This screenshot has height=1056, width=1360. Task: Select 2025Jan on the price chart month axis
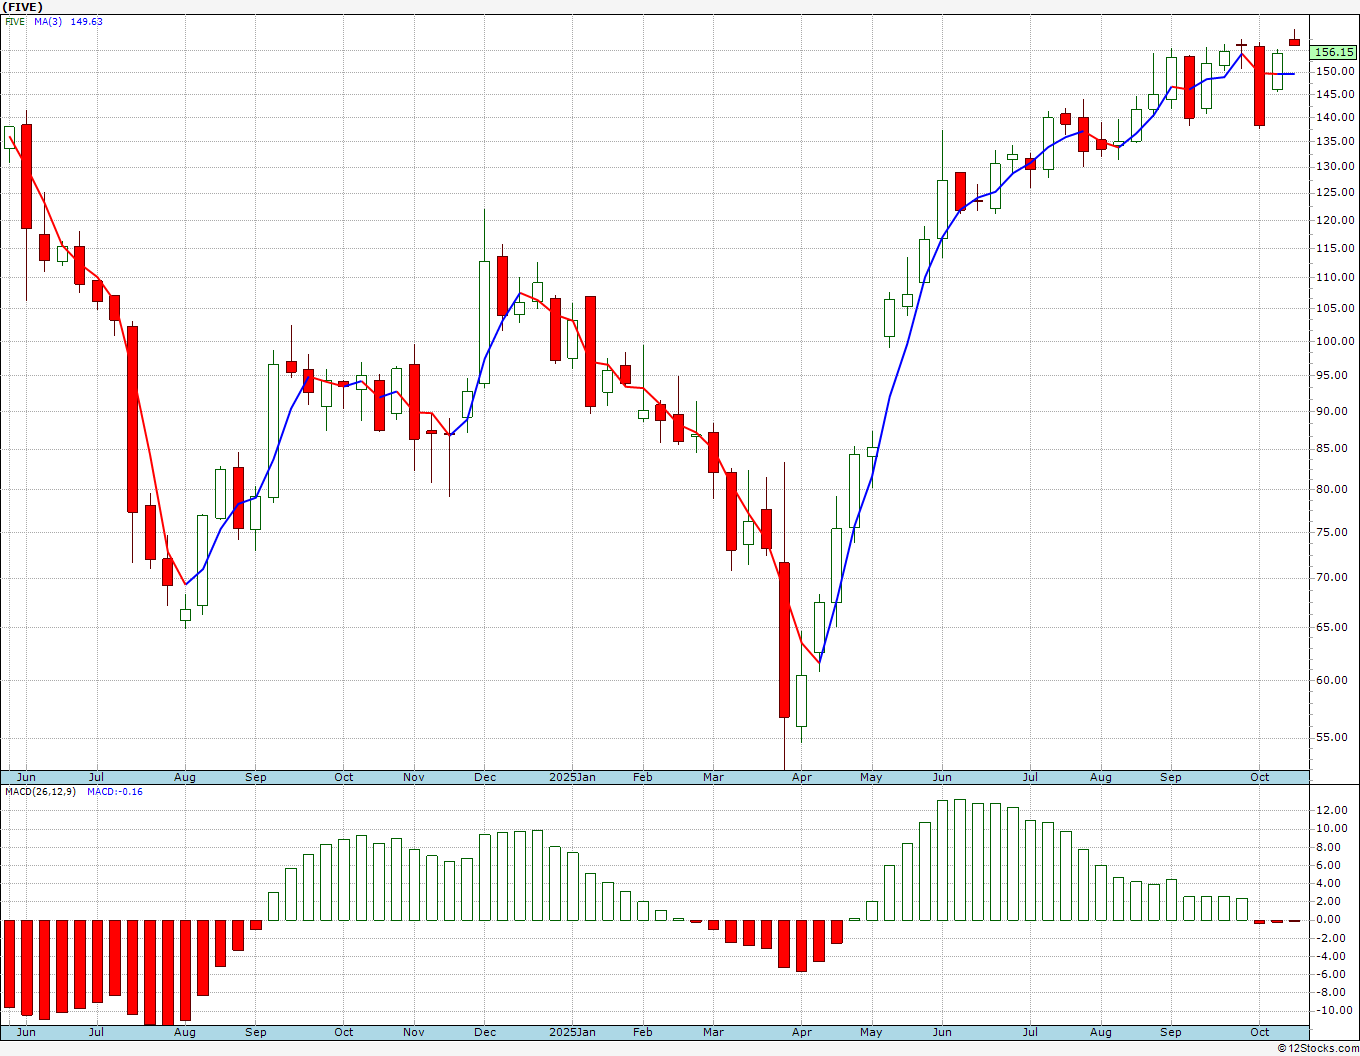(572, 777)
